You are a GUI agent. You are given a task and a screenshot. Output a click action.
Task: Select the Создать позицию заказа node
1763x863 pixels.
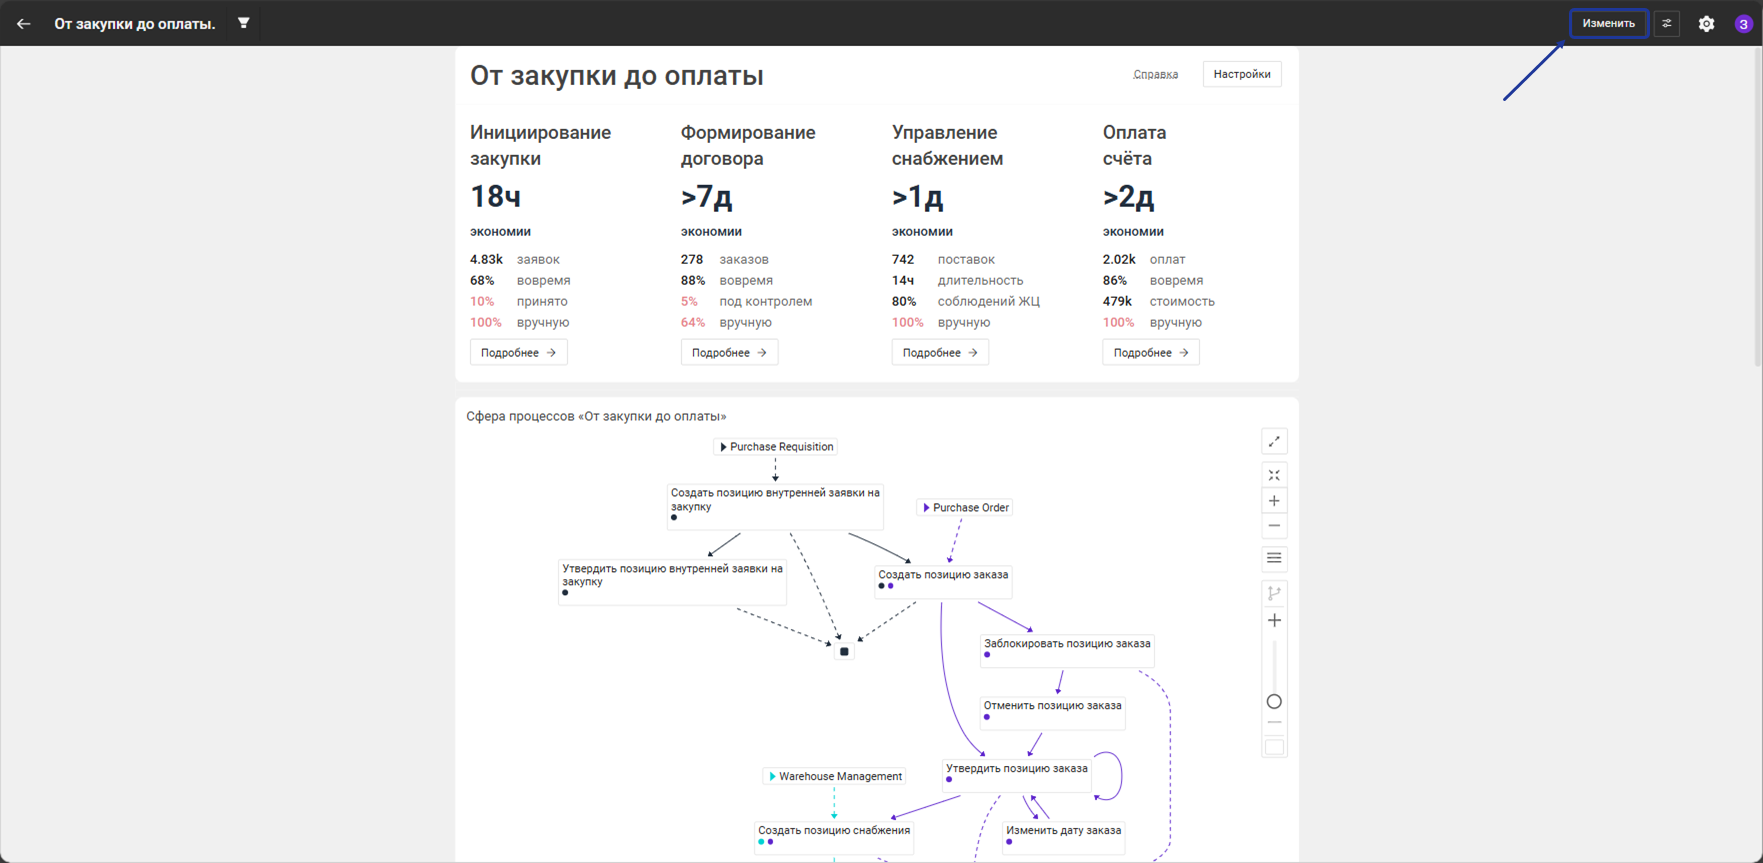943,581
